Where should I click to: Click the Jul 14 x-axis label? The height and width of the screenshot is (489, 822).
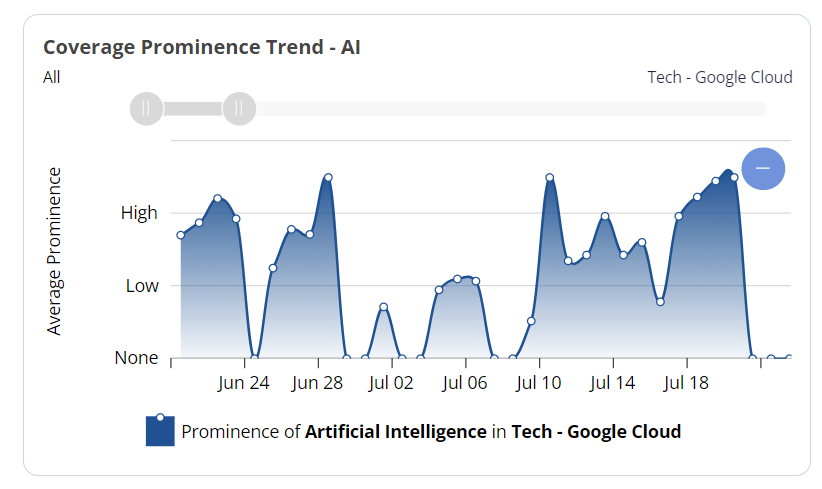click(x=612, y=383)
